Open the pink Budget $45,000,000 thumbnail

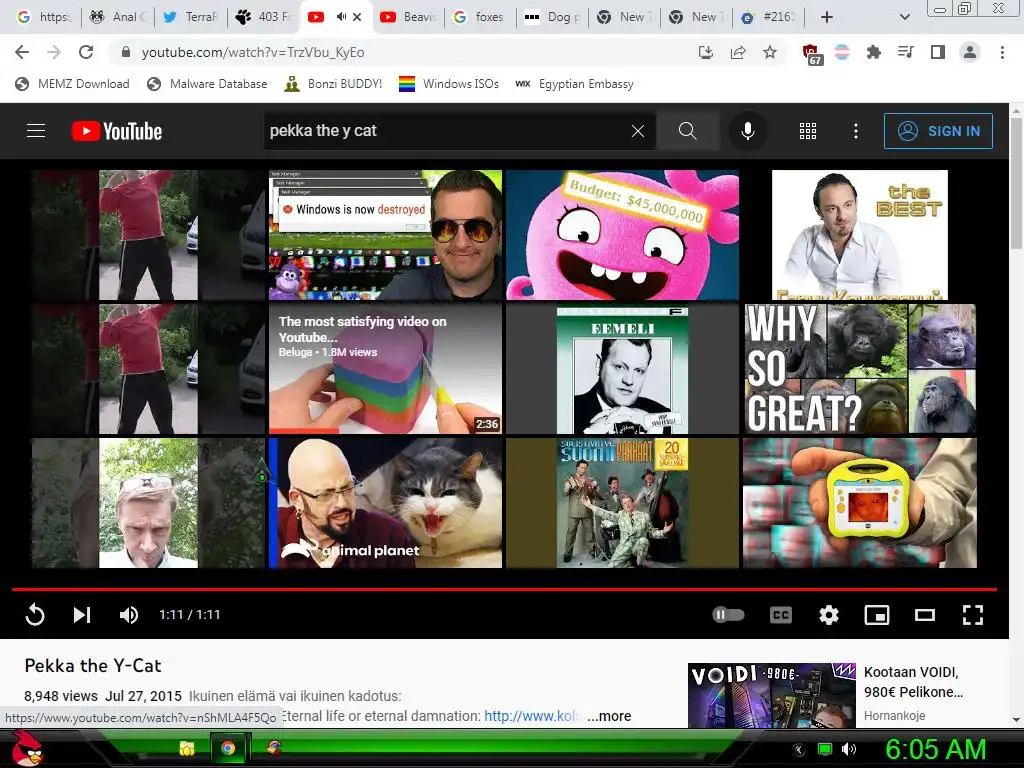(x=622, y=235)
